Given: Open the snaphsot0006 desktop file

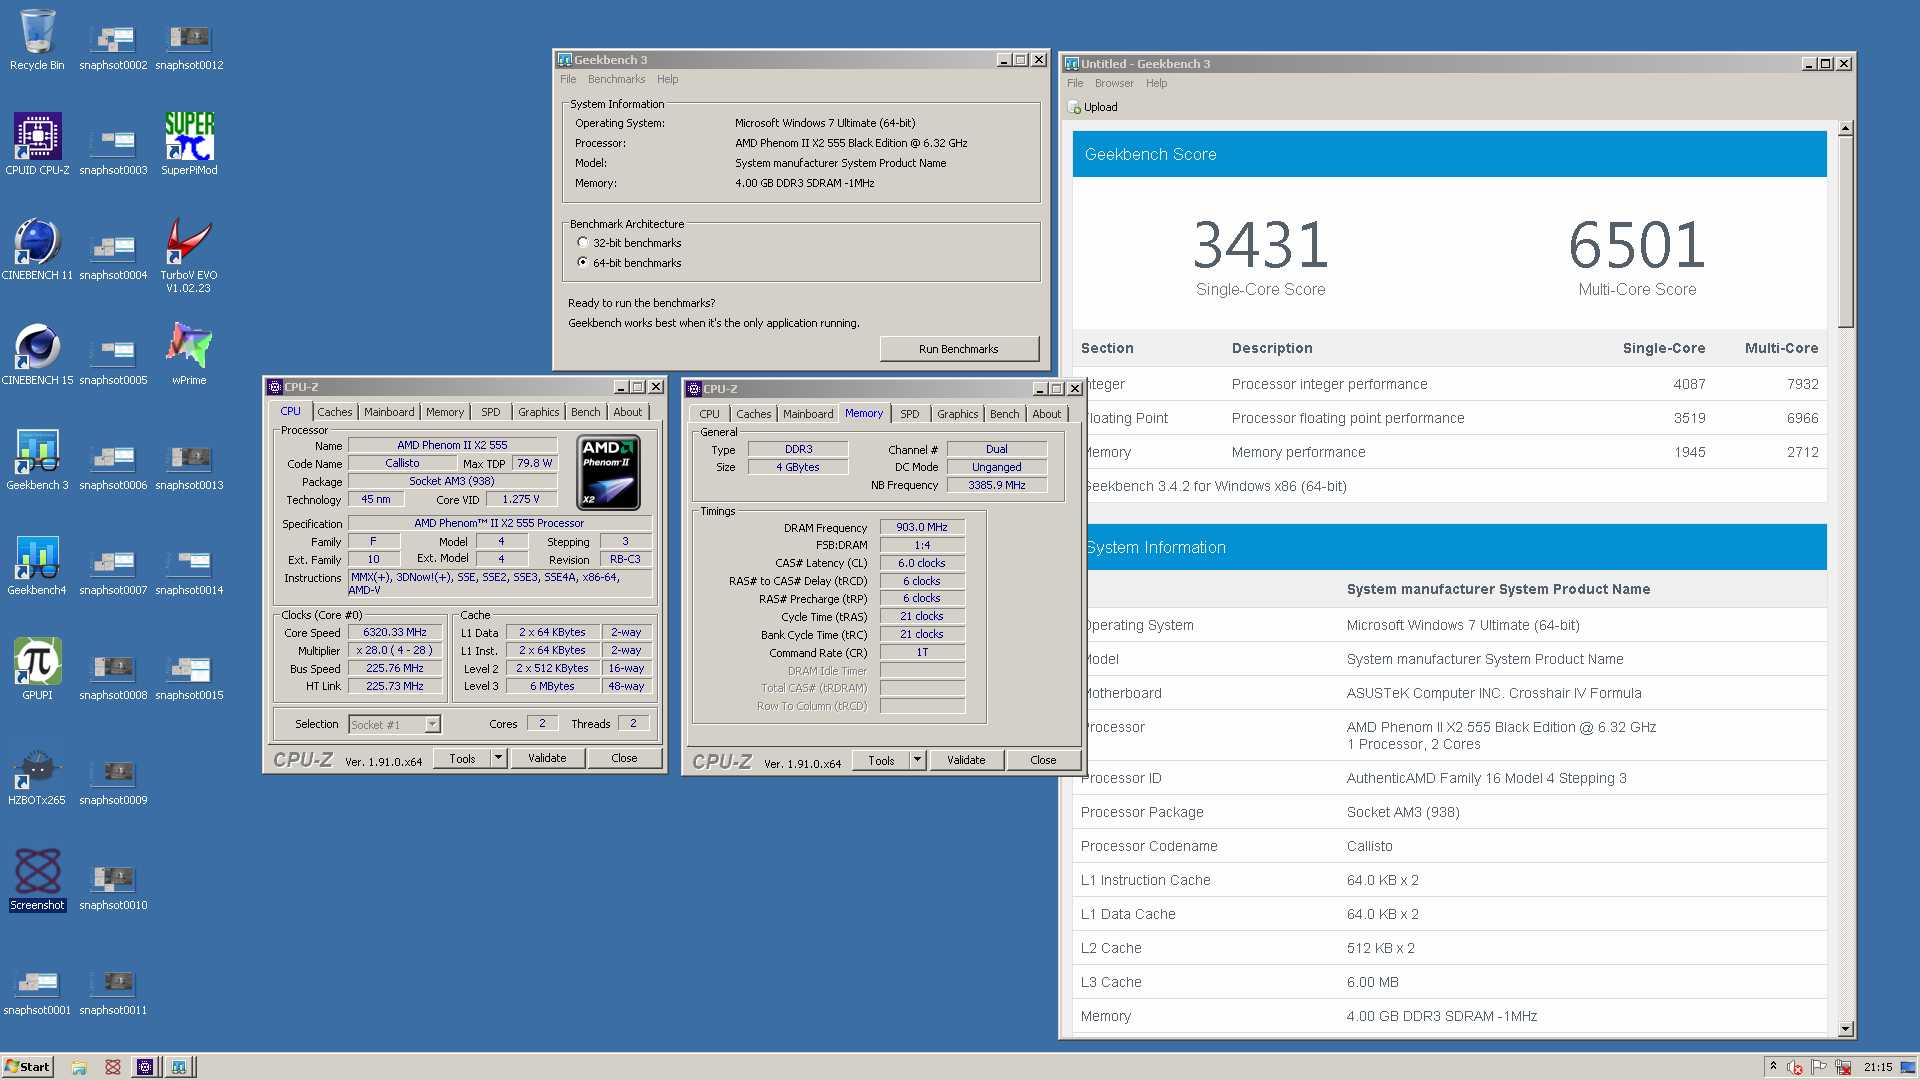Looking at the screenshot, I should [x=113, y=468].
